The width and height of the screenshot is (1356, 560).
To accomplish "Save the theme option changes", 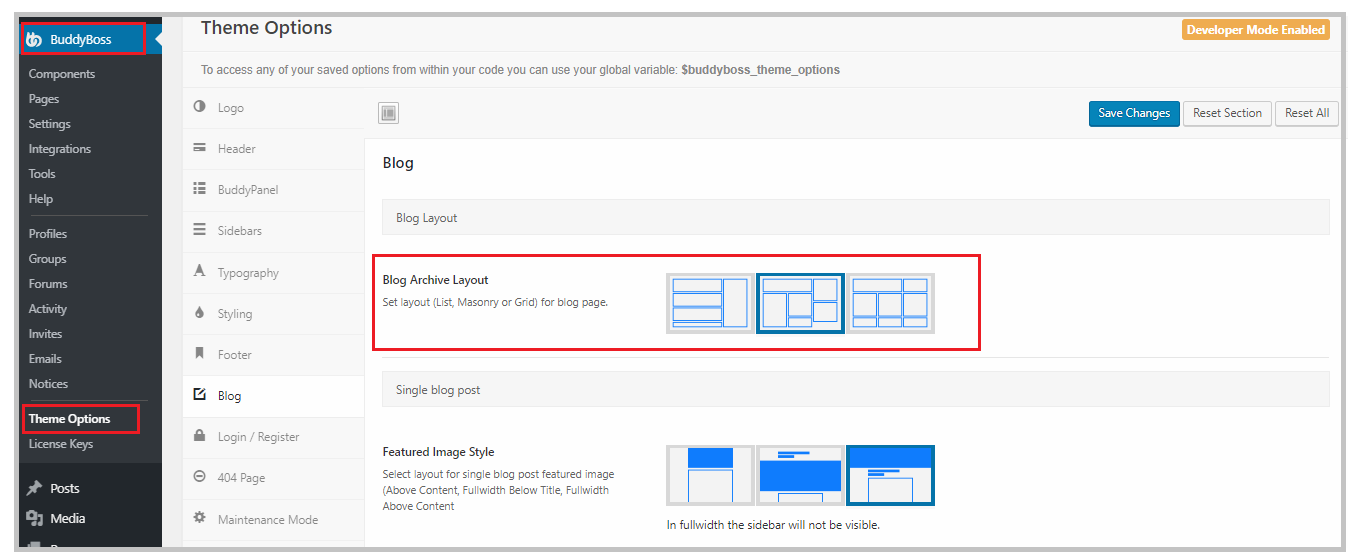I will (1134, 113).
